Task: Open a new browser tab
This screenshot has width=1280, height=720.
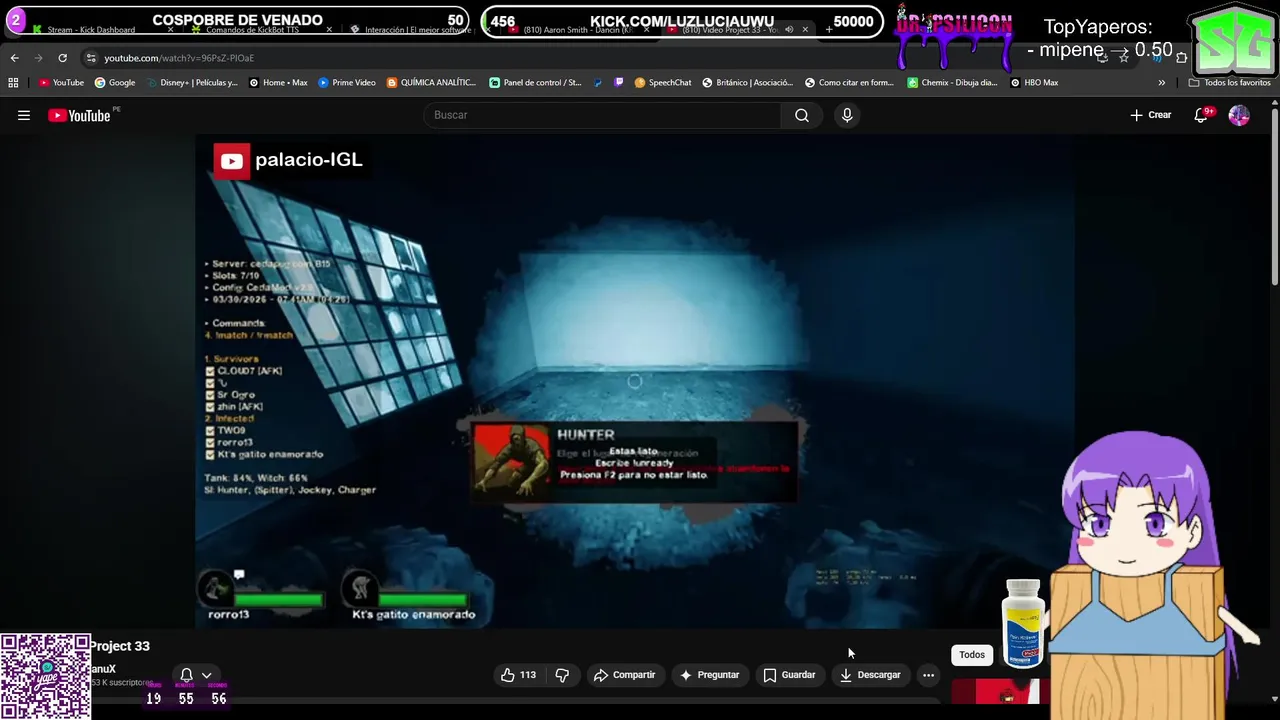Action: 828,29
